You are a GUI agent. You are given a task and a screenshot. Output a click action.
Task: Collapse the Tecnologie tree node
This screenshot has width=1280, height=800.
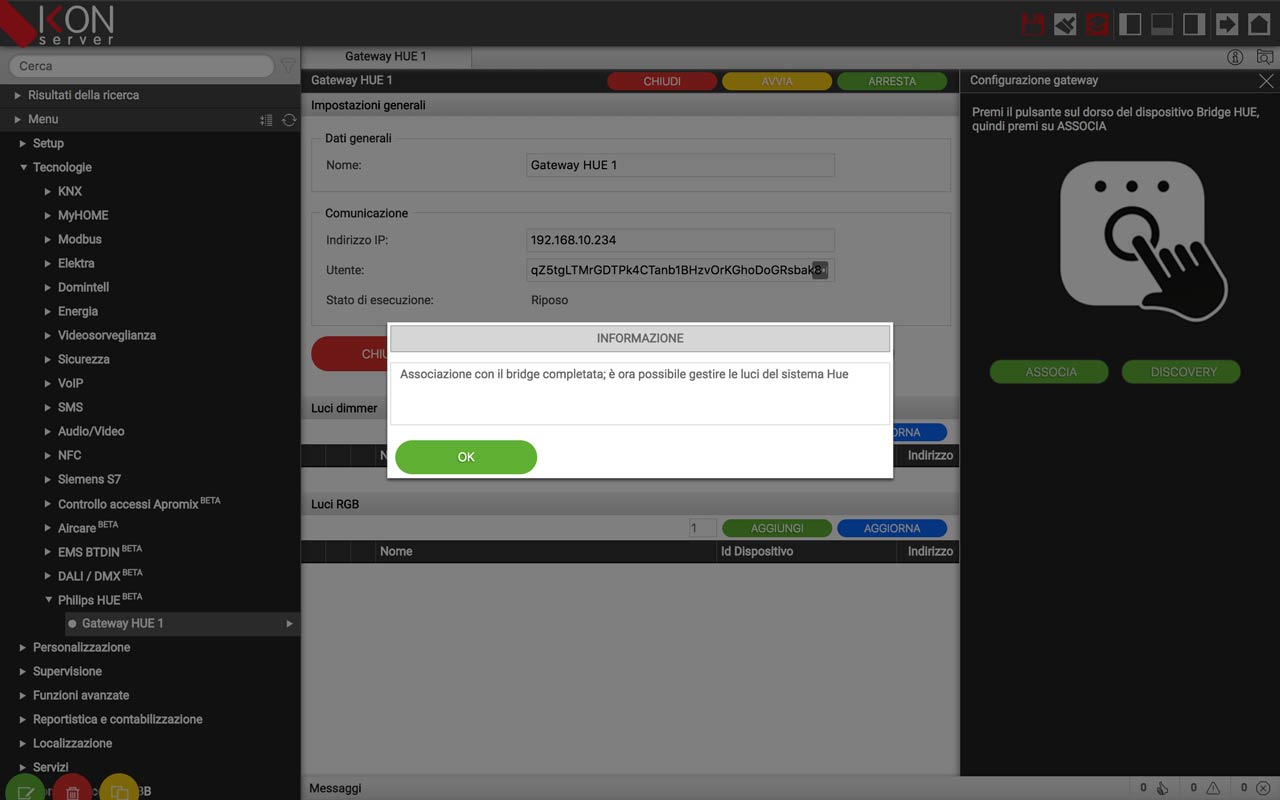tap(23, 167)
